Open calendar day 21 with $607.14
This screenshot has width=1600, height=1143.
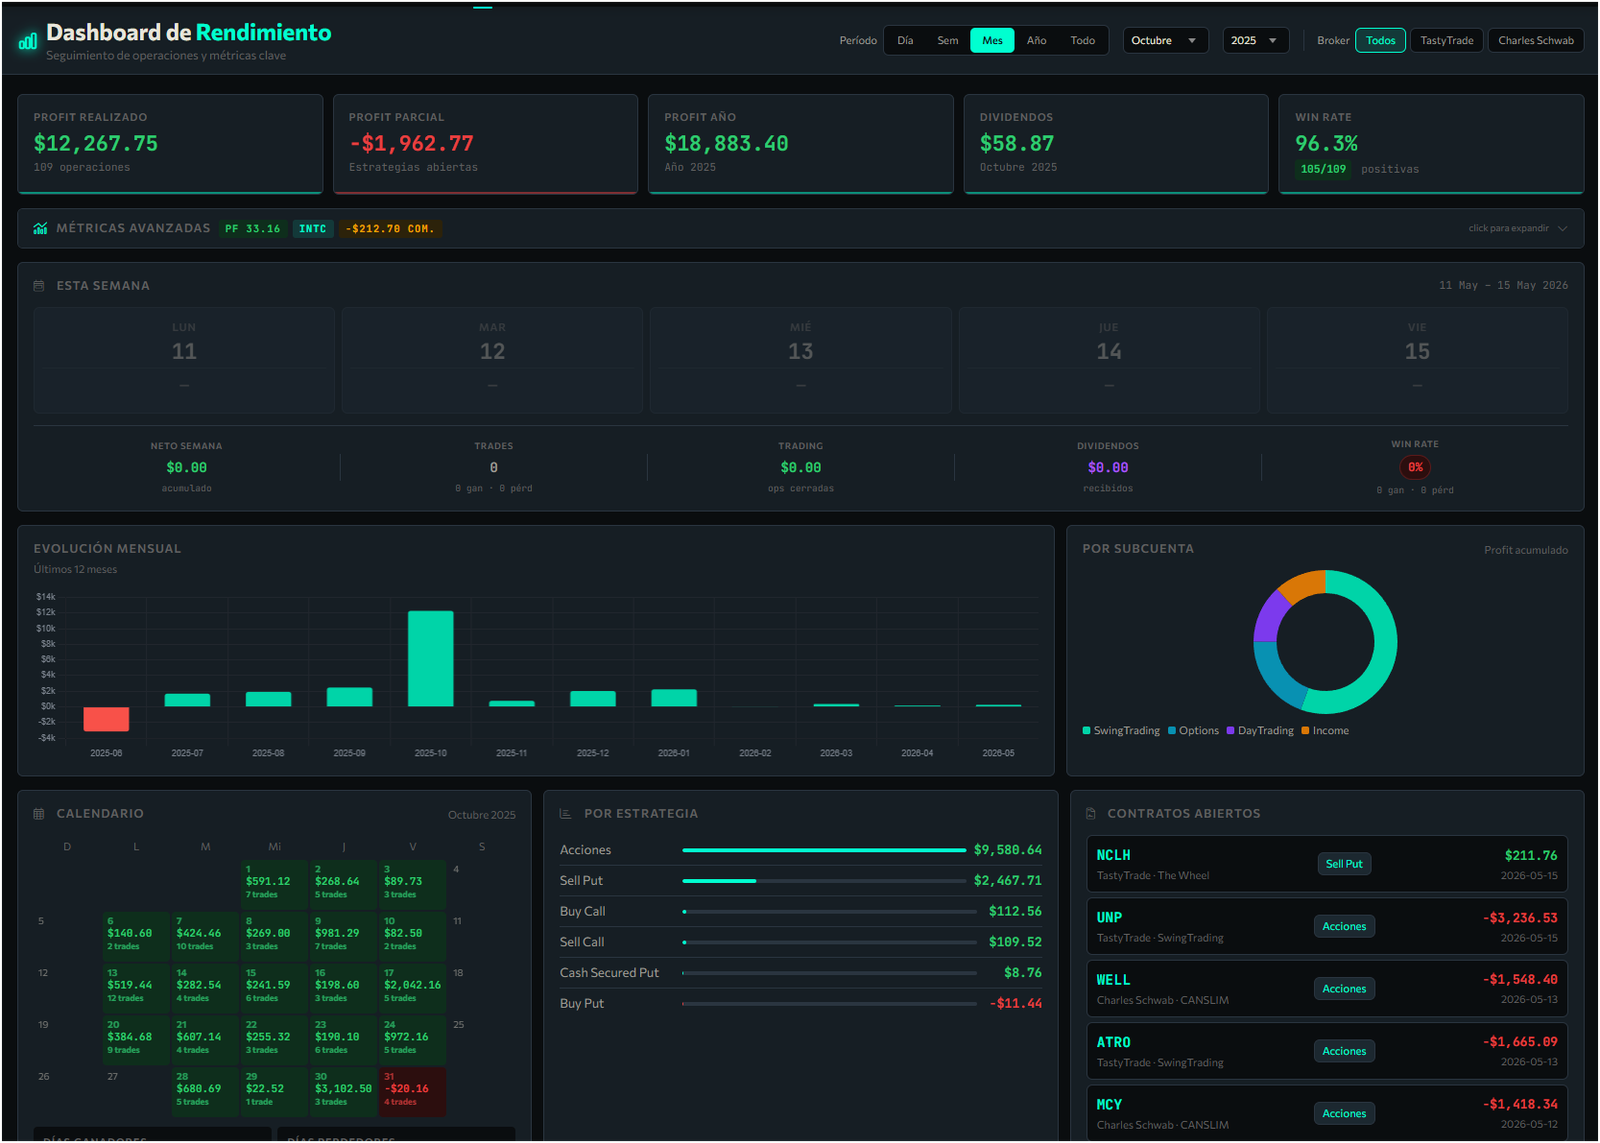pos(205,1038)
